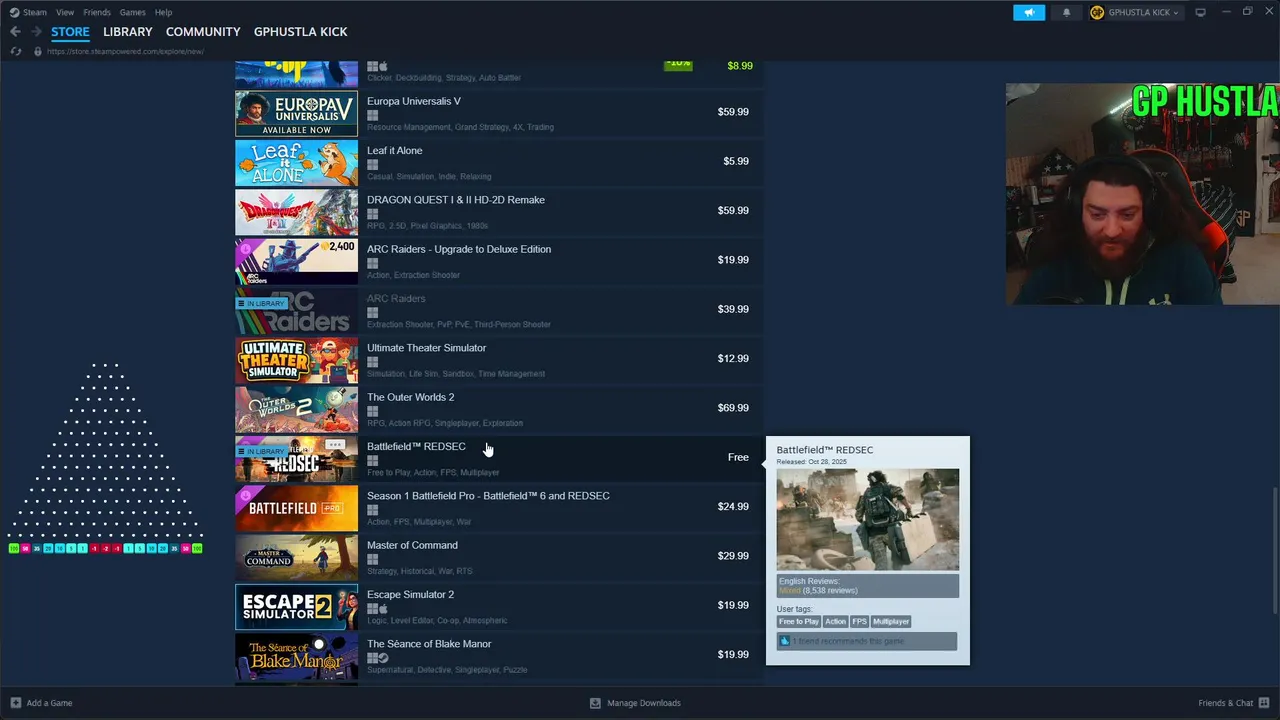Go back with the back arrow
Screen dimensions: 1280x720
coord(15,32)
